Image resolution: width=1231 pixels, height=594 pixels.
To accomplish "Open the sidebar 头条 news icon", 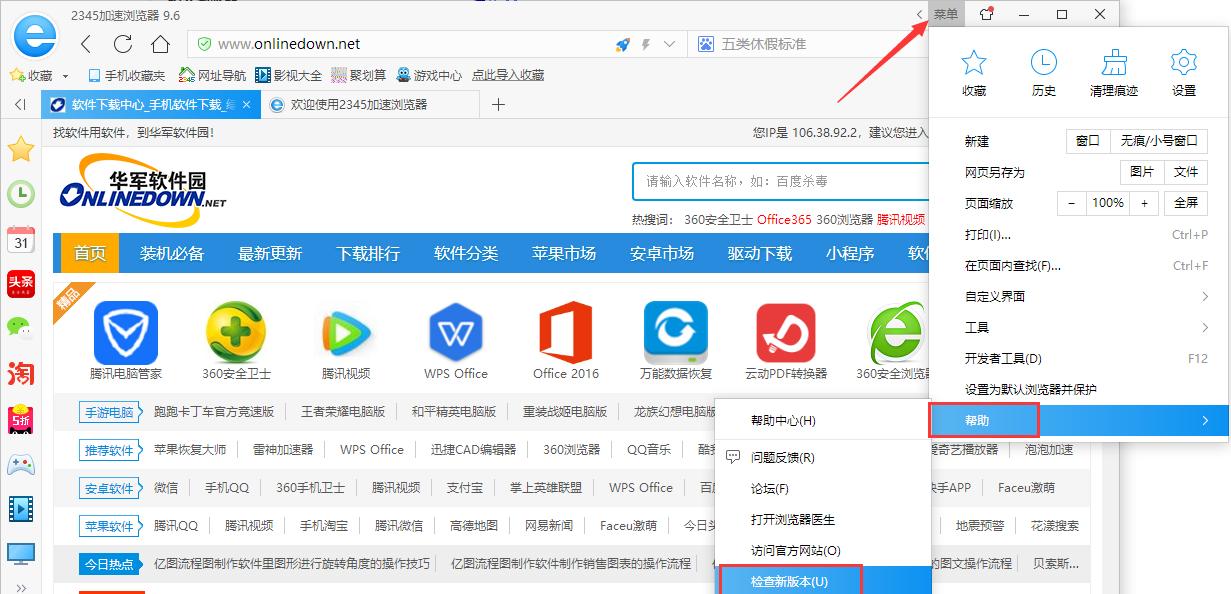I will click(21, 283).
